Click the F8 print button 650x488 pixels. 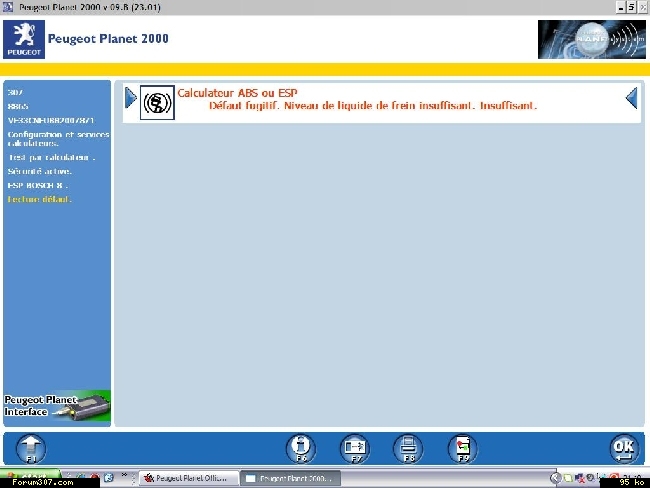[x=408, y=449]
